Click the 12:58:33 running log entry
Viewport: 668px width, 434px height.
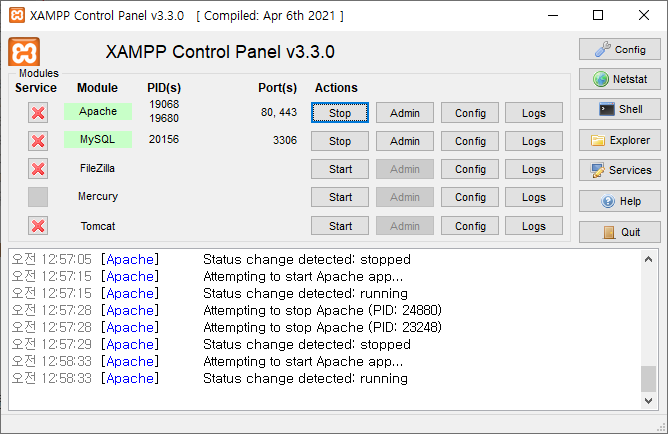coord(210,378)
